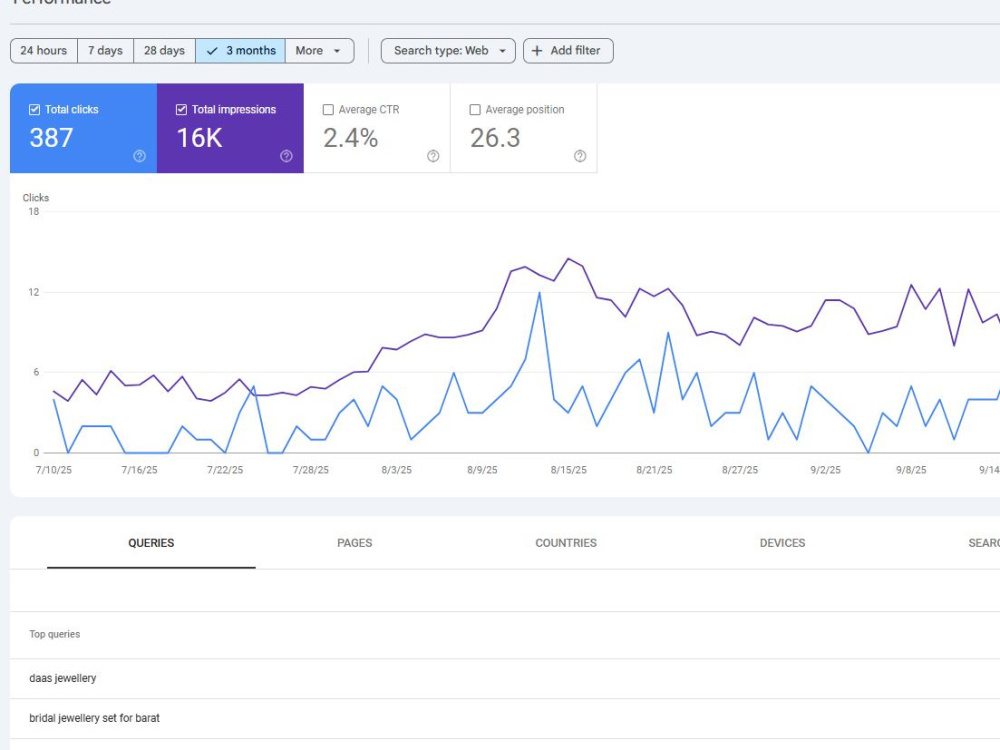Click the 2.4% average CTR value

click(x=351, y=138)
